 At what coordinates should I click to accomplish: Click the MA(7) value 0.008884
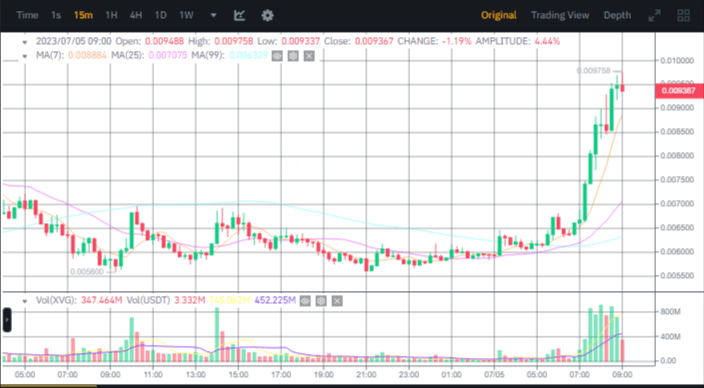(88, 56)
